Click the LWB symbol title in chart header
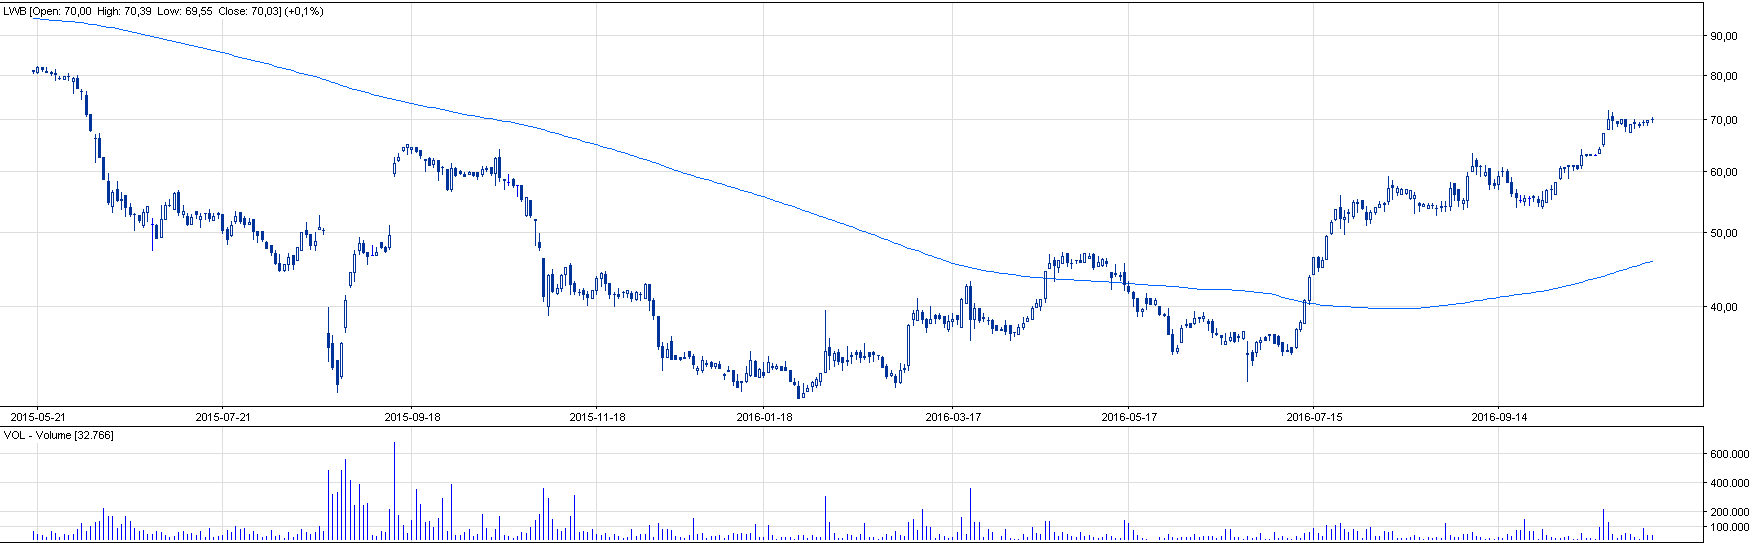Screen dimensions: 1759x543 coord(14,12)
